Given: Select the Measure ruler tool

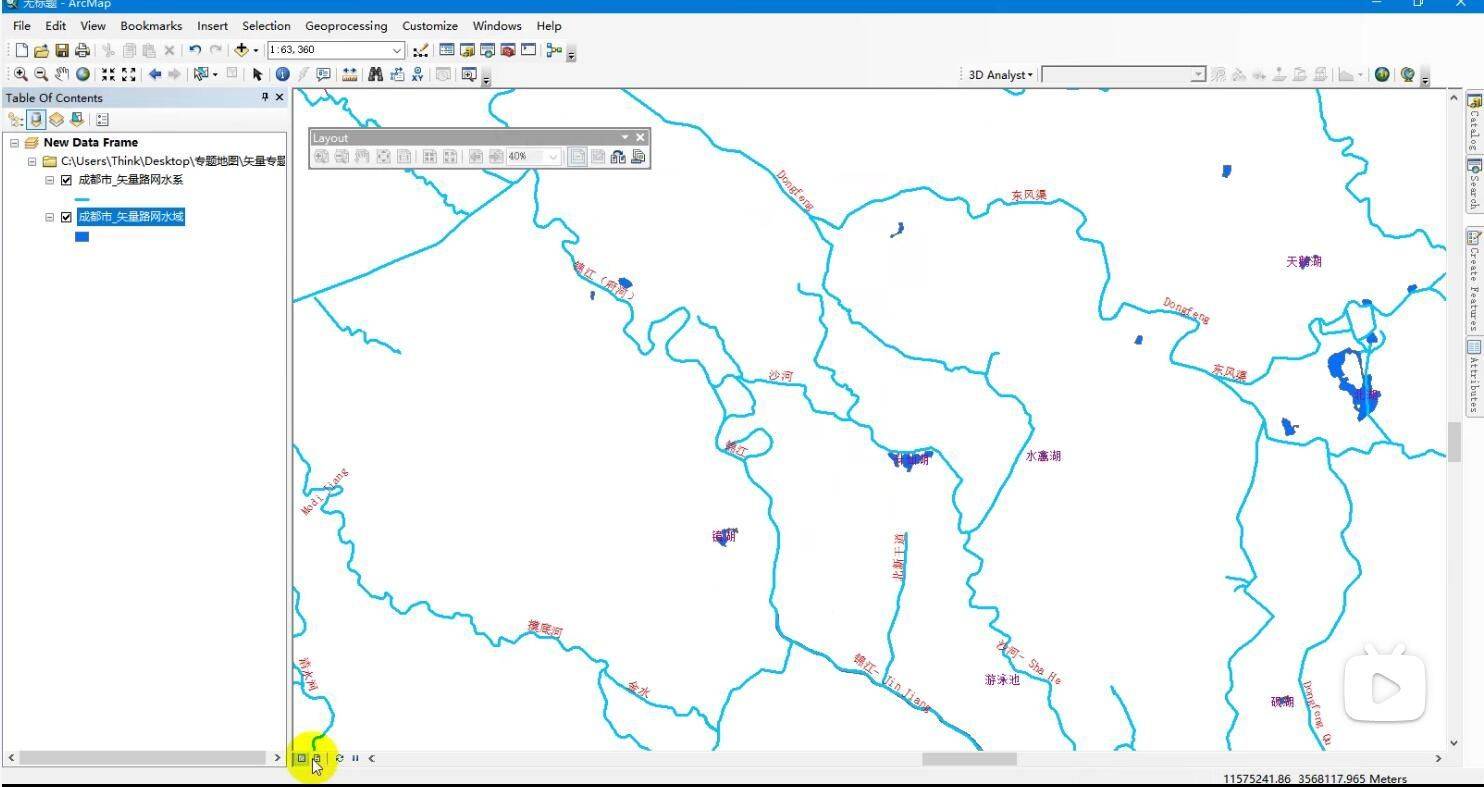Looking at the screenshot, I should (349, 74).
